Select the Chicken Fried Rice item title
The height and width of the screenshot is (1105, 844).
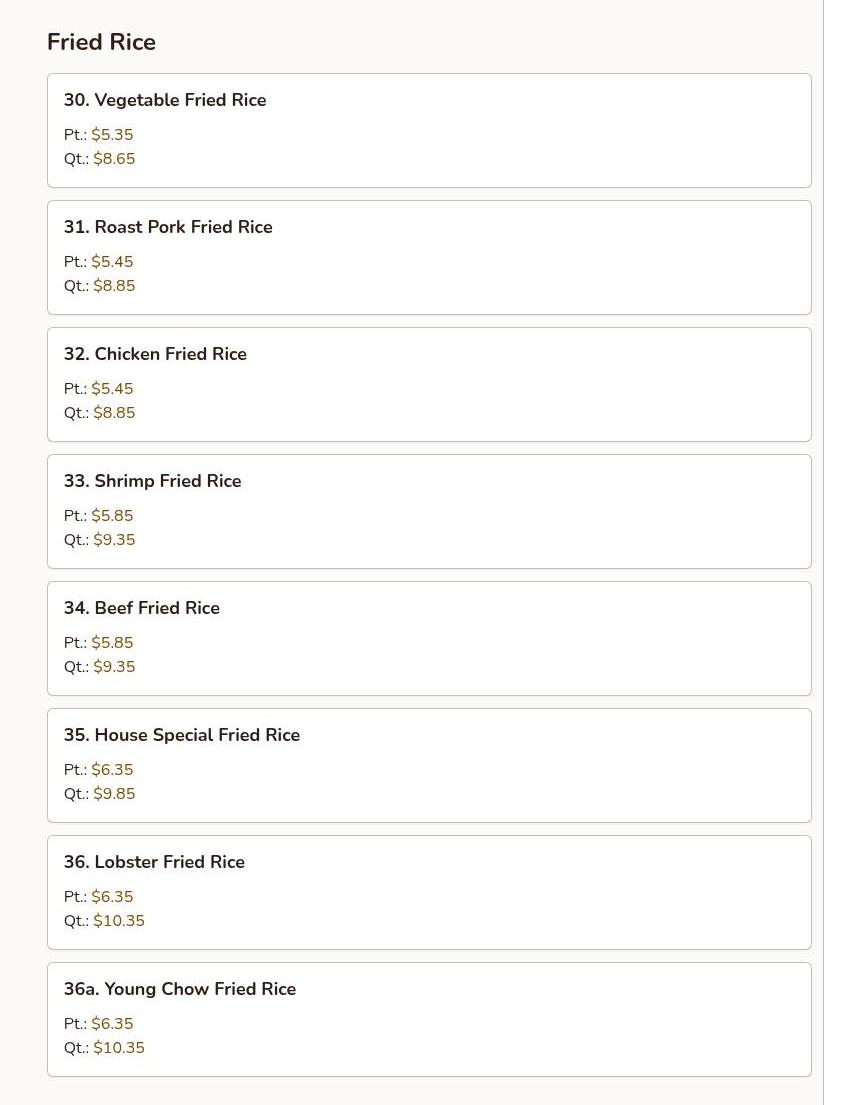(x=155, y=354)
